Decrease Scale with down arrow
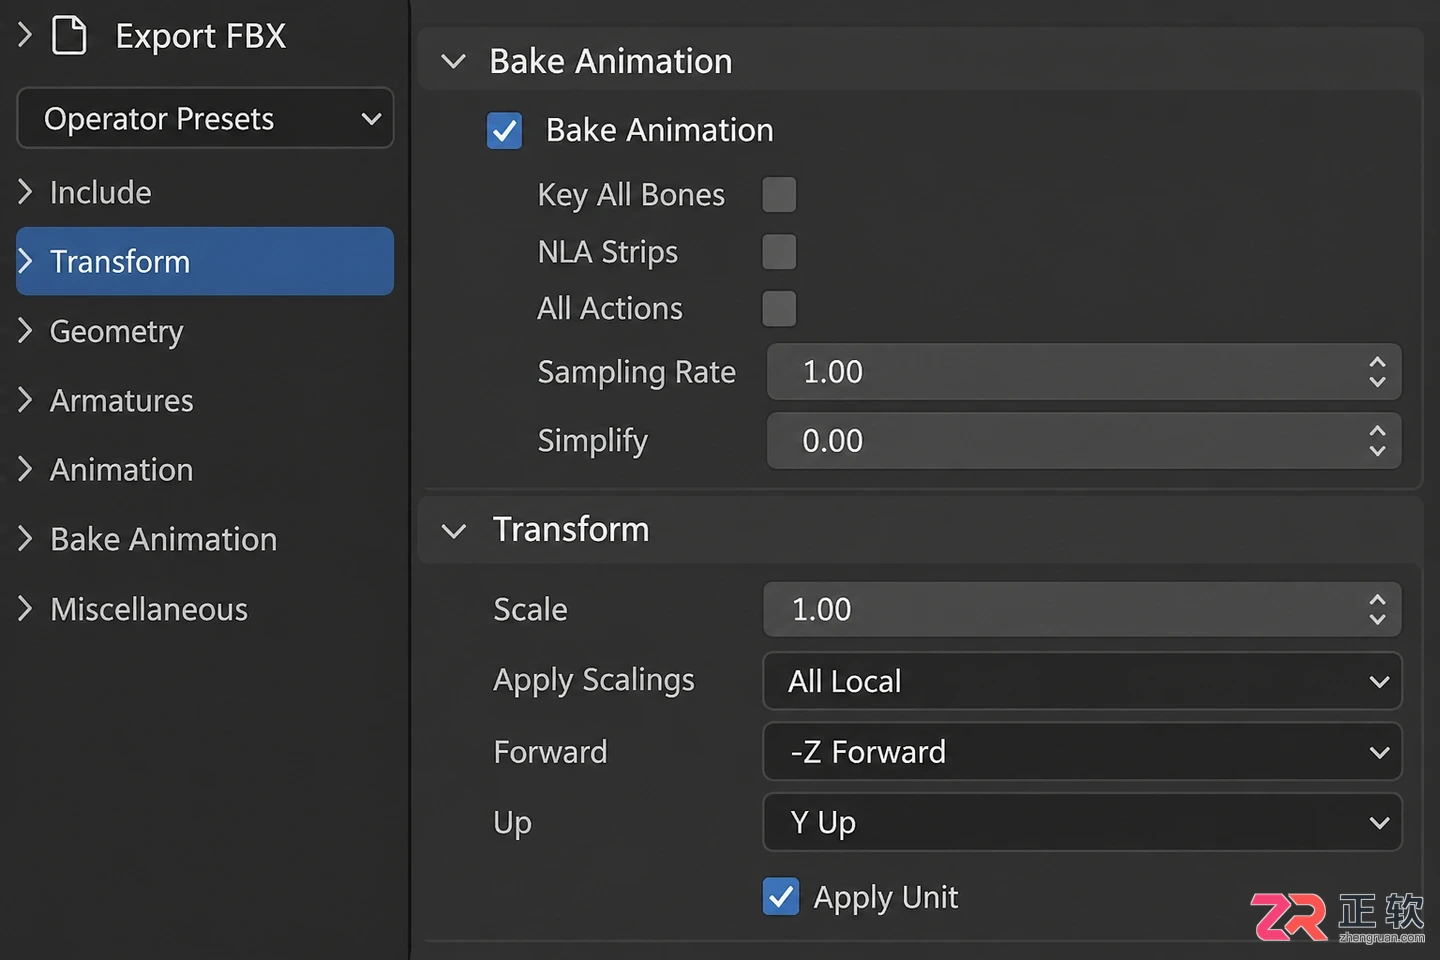Image resolution: width=1440 pixels, height=960 pixels. [x=1377, y=620]
